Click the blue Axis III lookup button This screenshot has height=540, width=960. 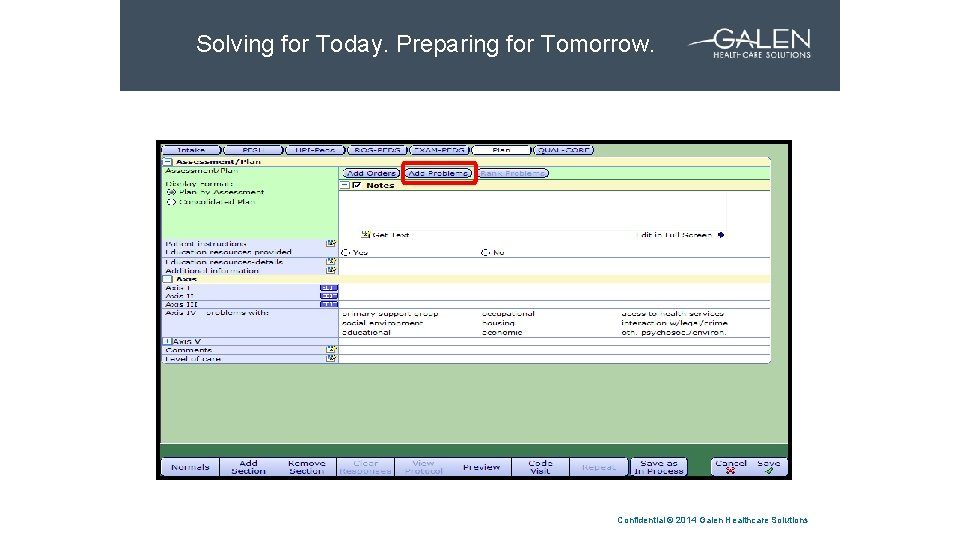point(329,304)
